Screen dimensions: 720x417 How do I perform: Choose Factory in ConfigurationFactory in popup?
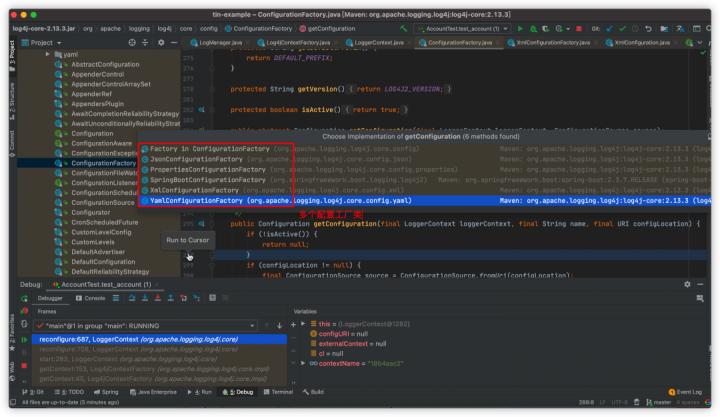pyautogui.click(x=425, y=149)
